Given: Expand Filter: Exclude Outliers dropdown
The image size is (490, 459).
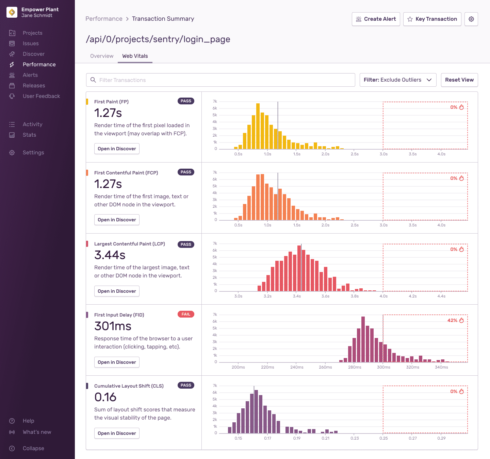Looking at the screenshot, I should coord(398,80).
